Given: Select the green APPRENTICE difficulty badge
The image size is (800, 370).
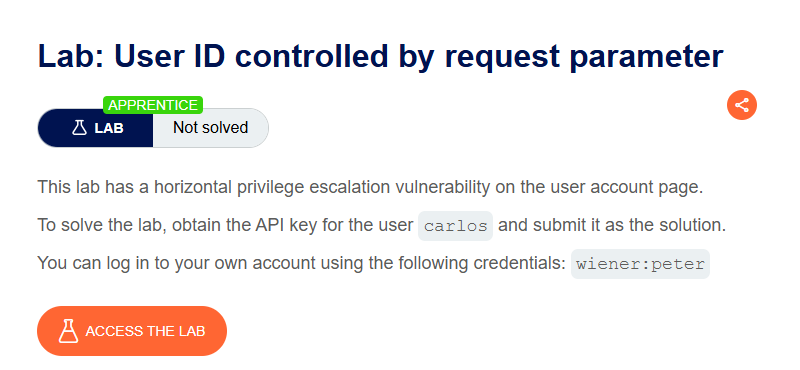Looking at the screenshot, I should click(x=153, y=105).
